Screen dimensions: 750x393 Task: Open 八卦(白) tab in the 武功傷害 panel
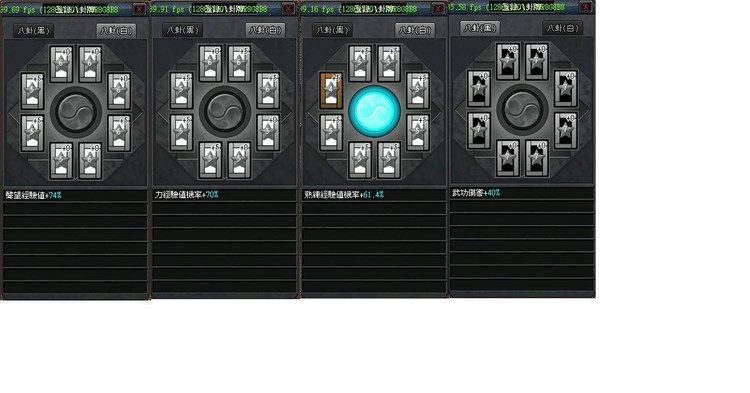tap(562, 28)
